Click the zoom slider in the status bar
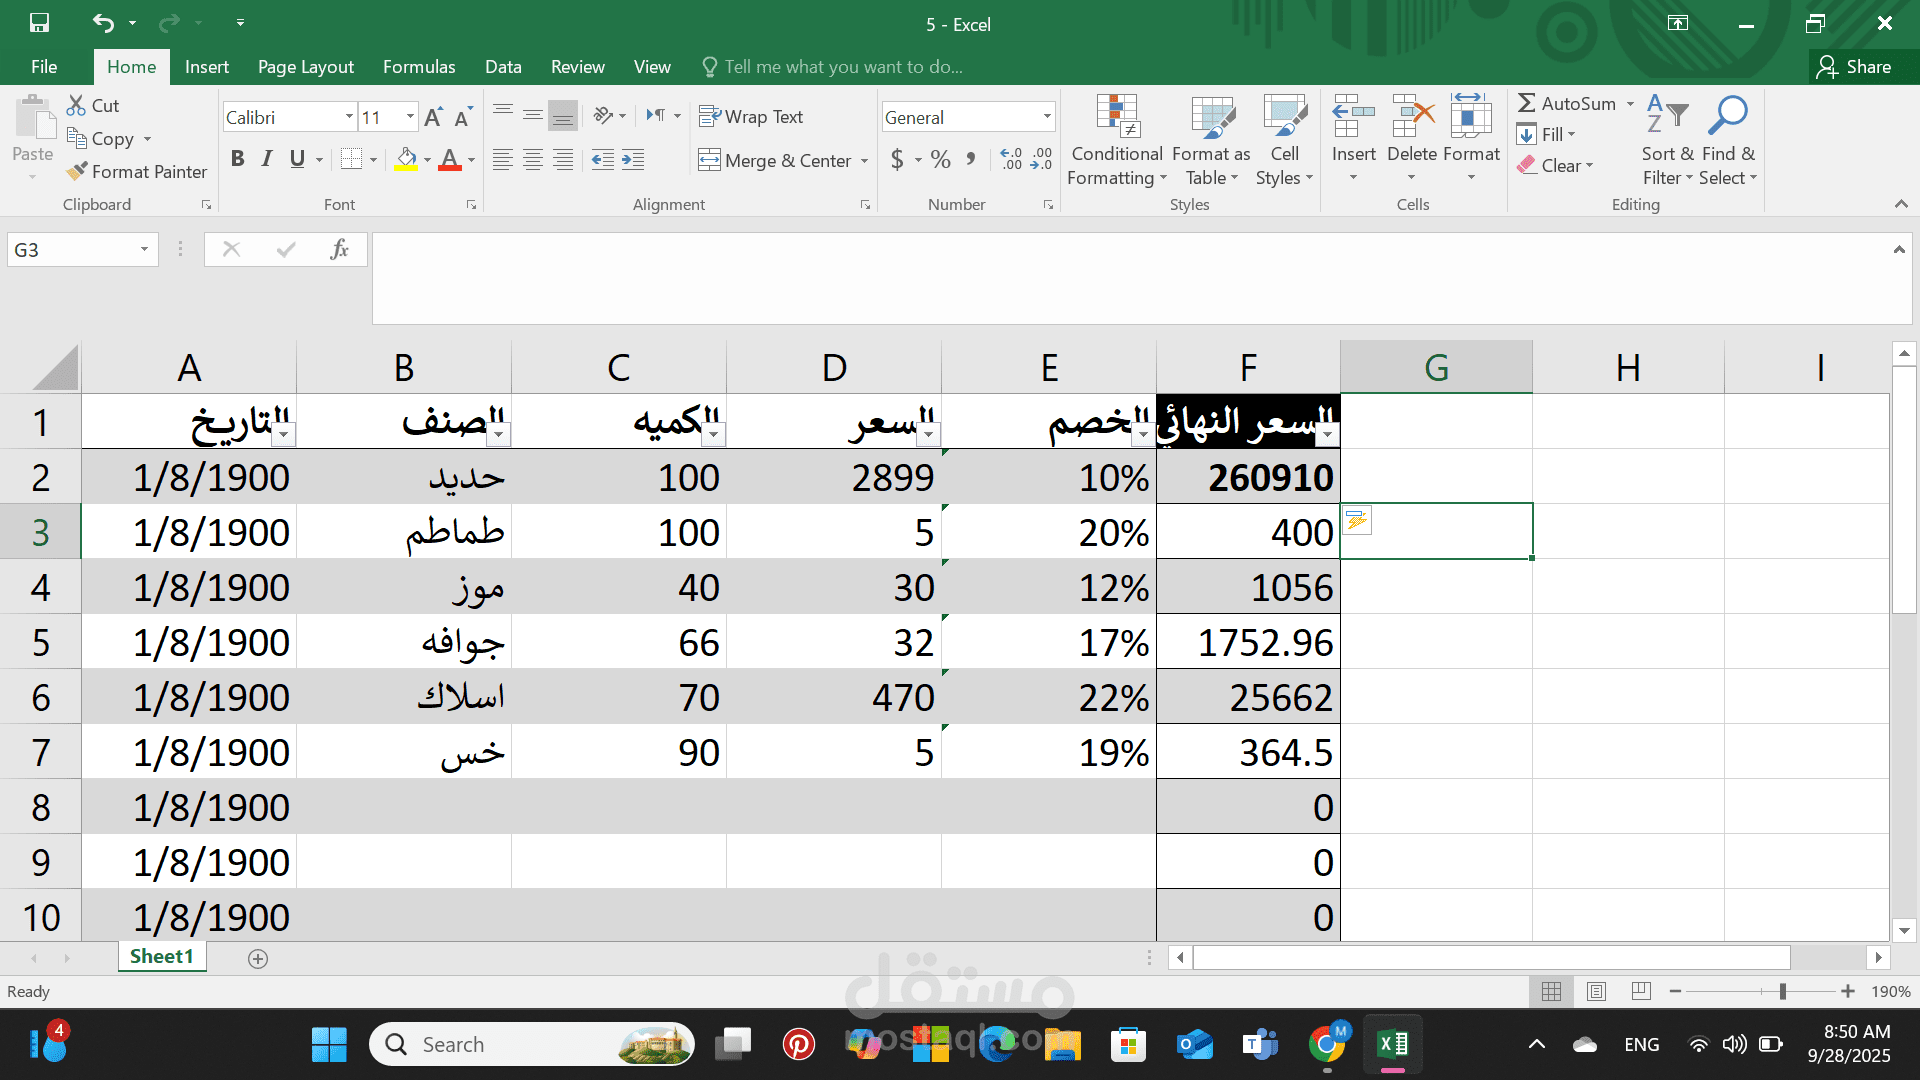1920x1080 pixels. pos(1782,992)
